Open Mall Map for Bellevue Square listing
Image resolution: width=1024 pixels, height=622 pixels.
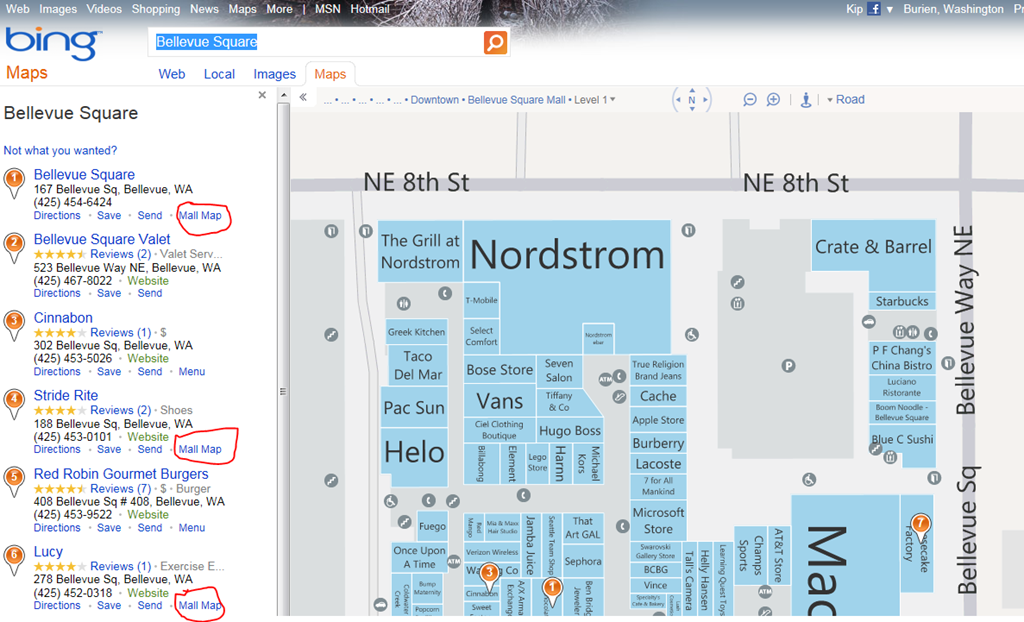[x=200, y=216]
